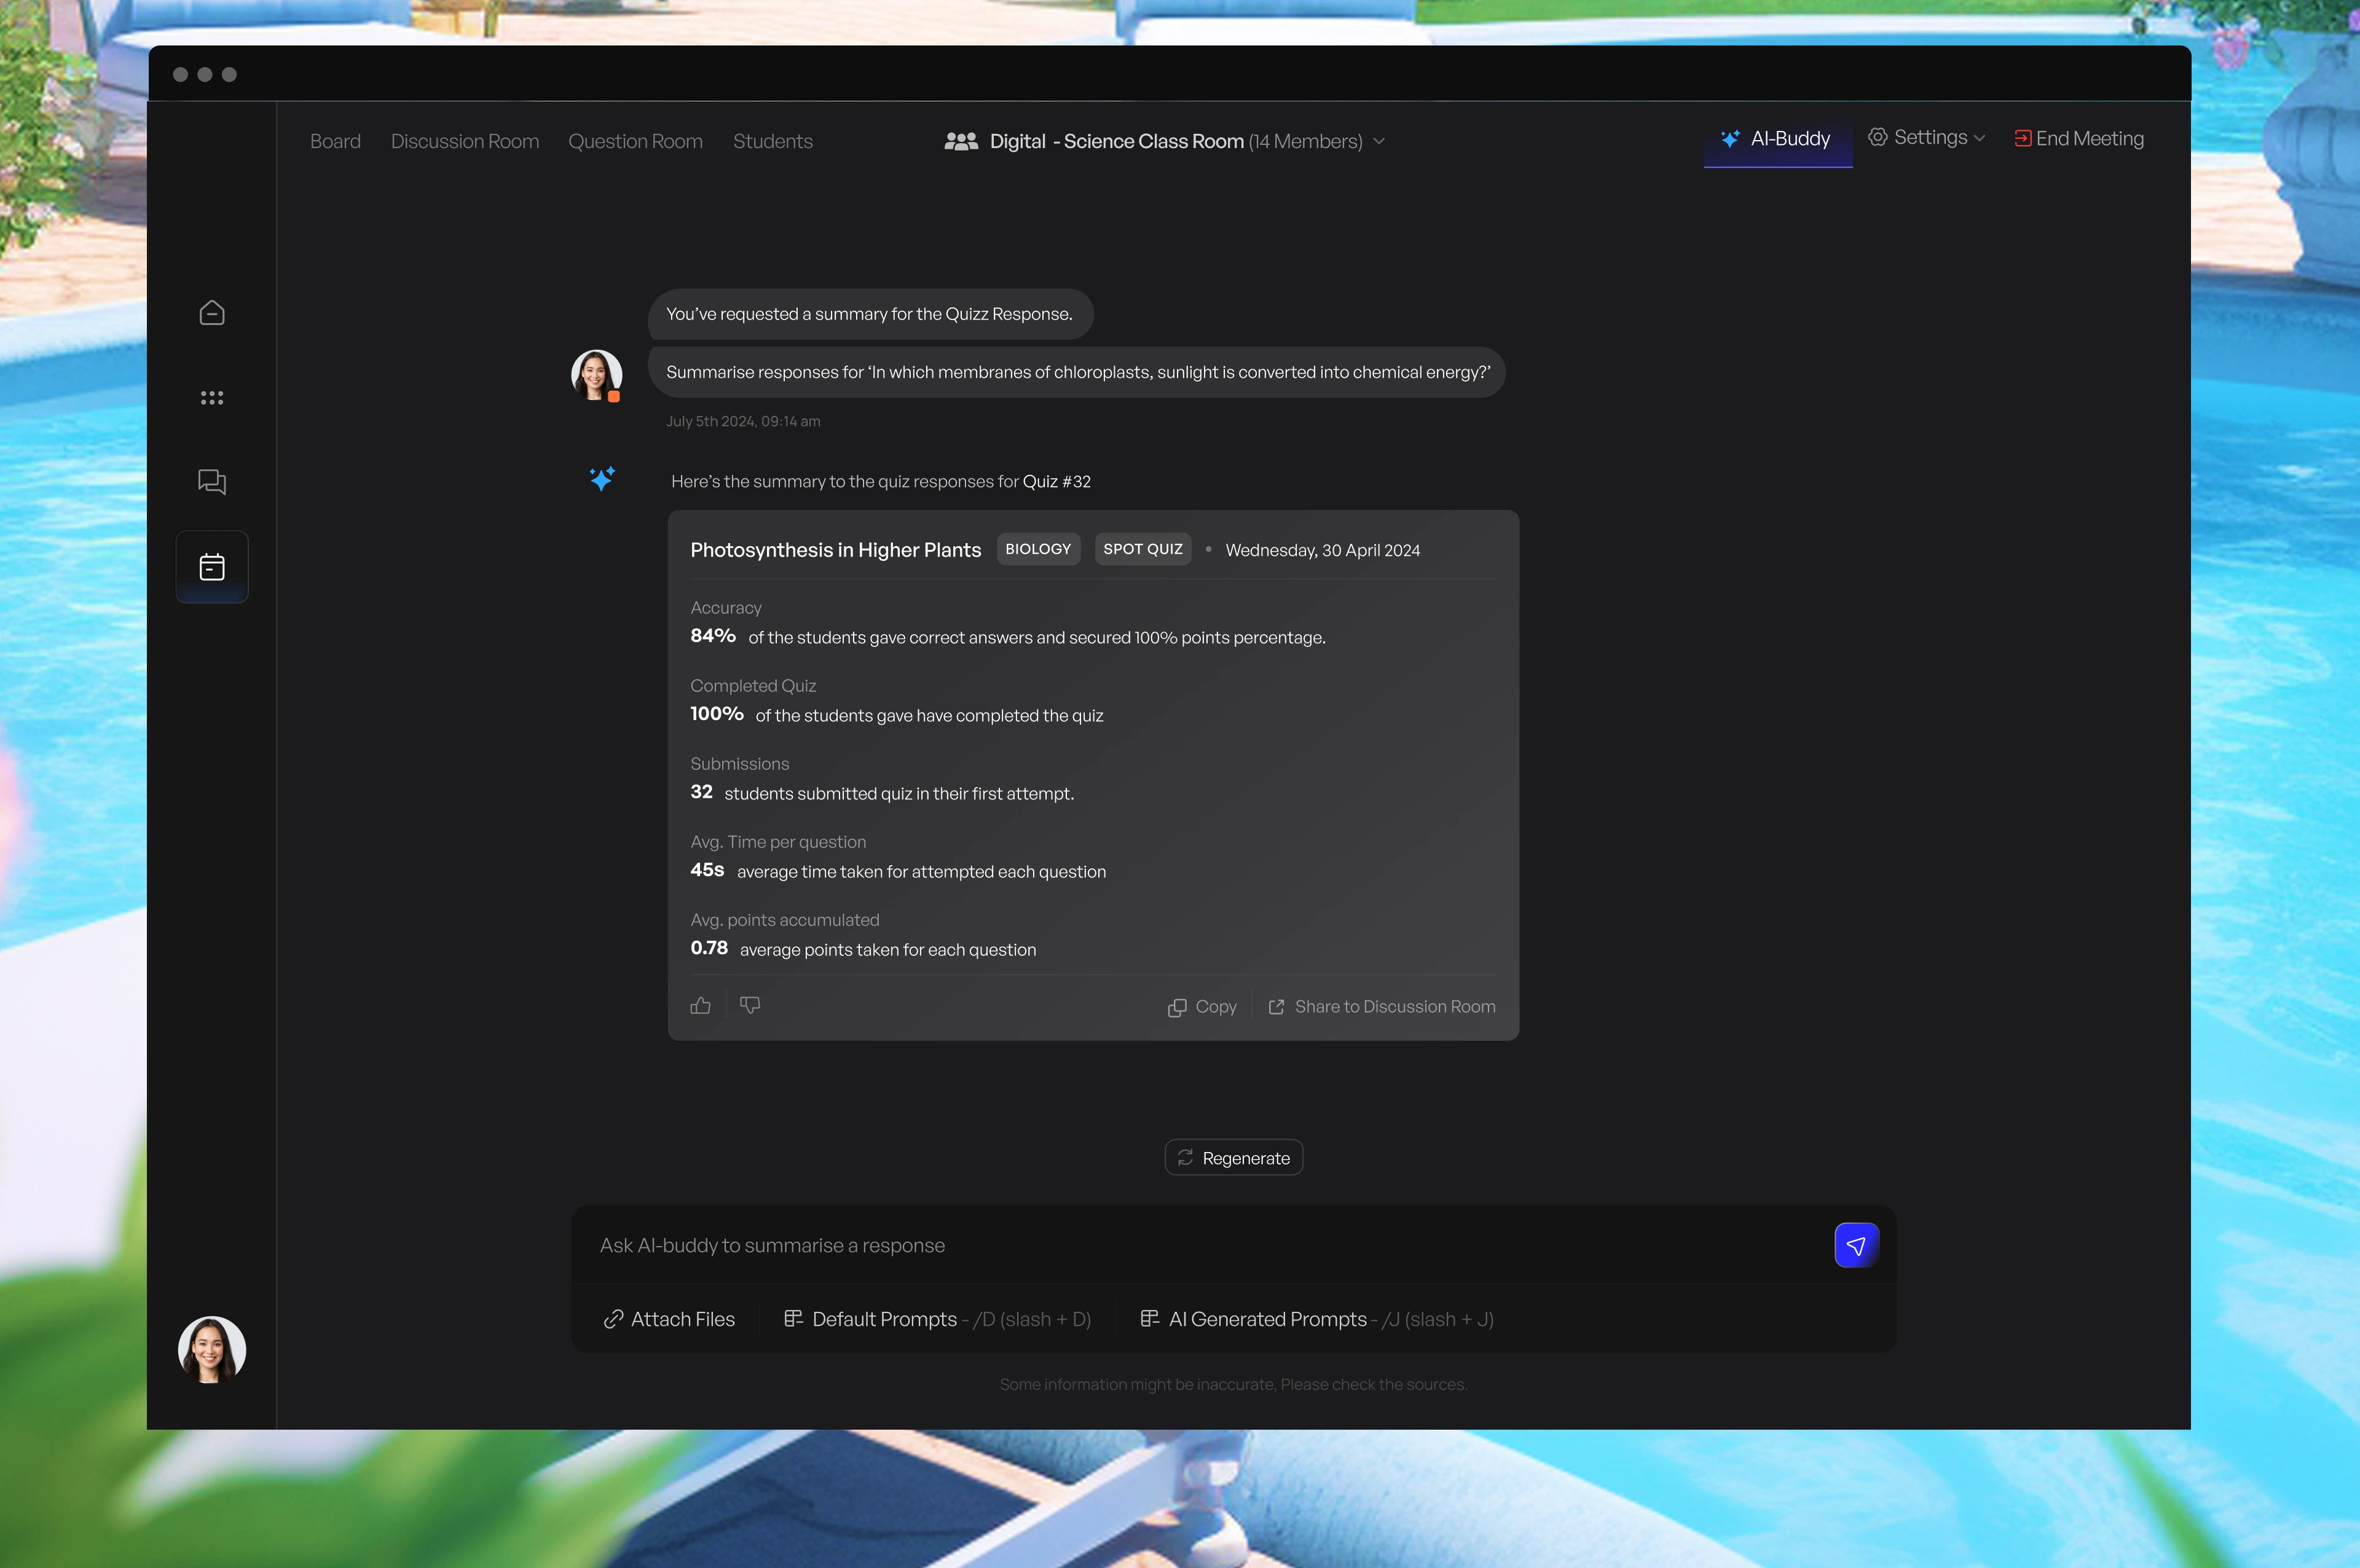The height and width of the screenshot is (1568, 2360).
Task: Click the Settings gear icon
Action: tap(1878, 137)
